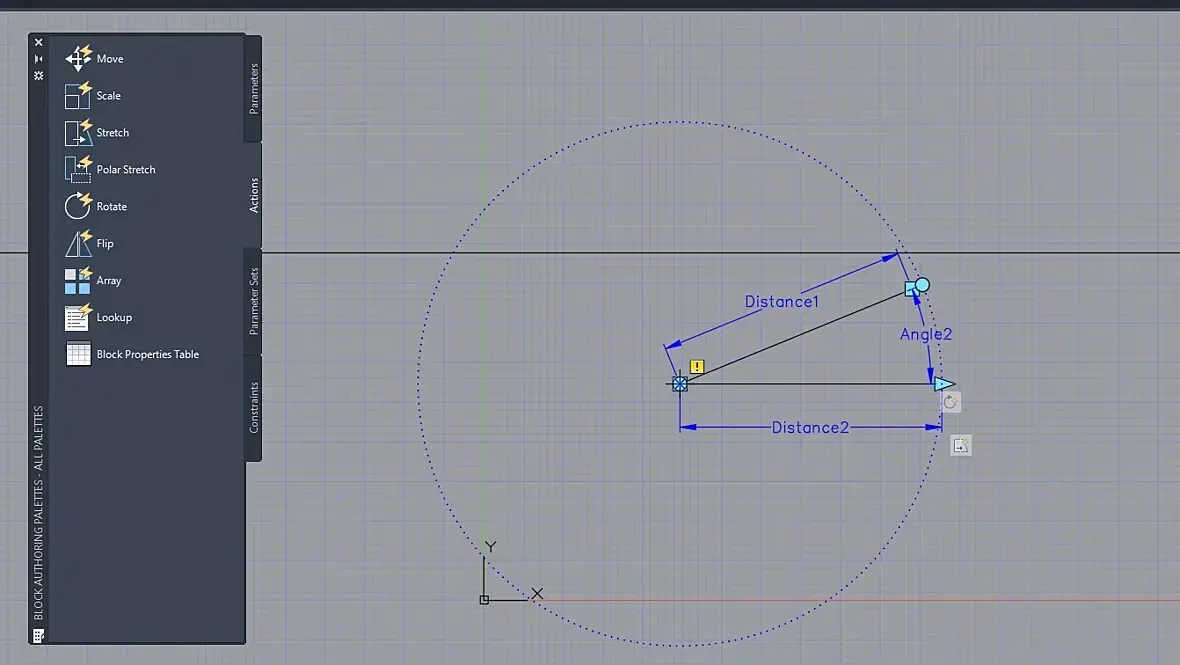Select the Rotate action tool
This screenshot has width=1180, height=665.
(x=96, y=206)
